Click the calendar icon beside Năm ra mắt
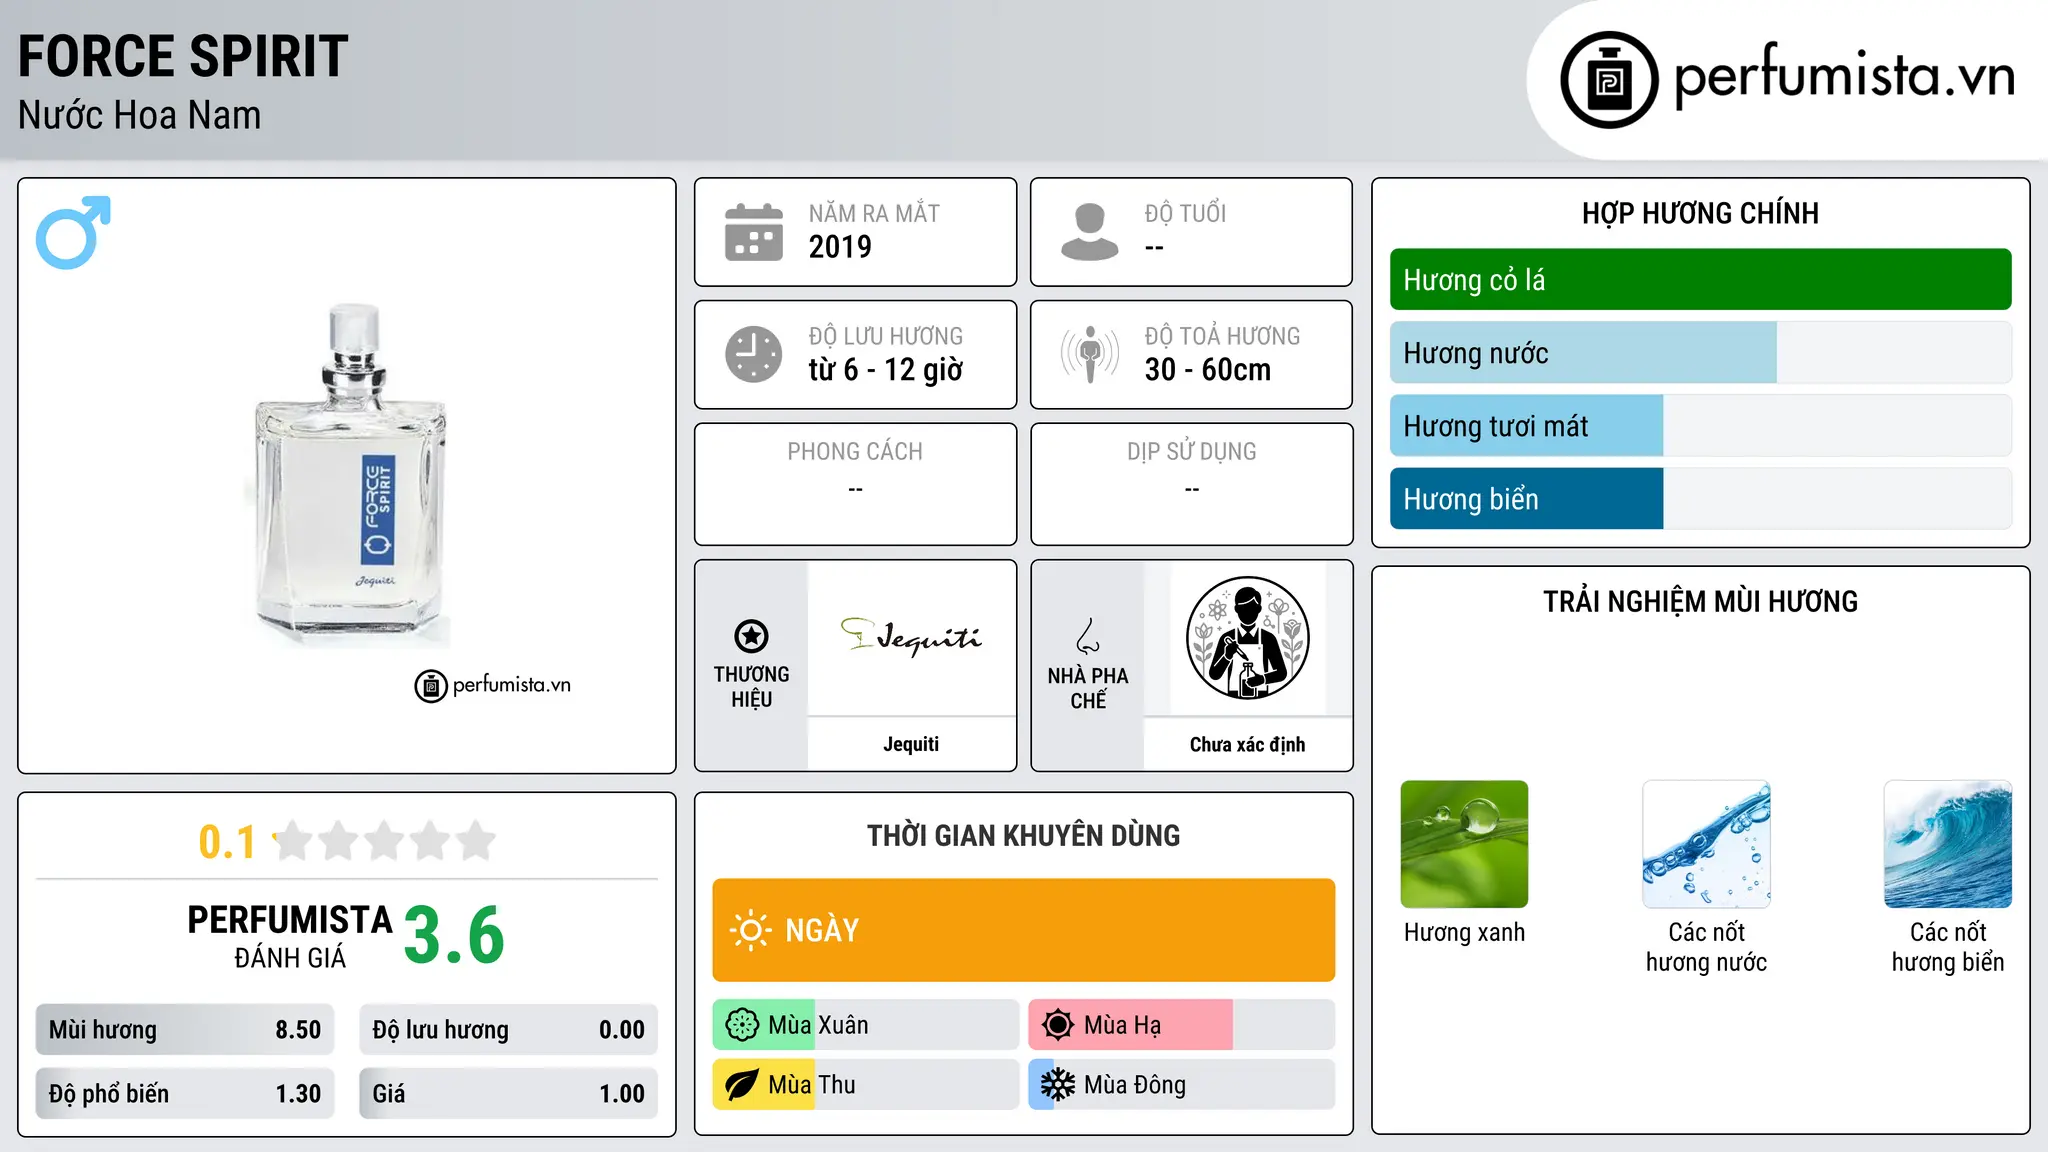 coord(754,232)
